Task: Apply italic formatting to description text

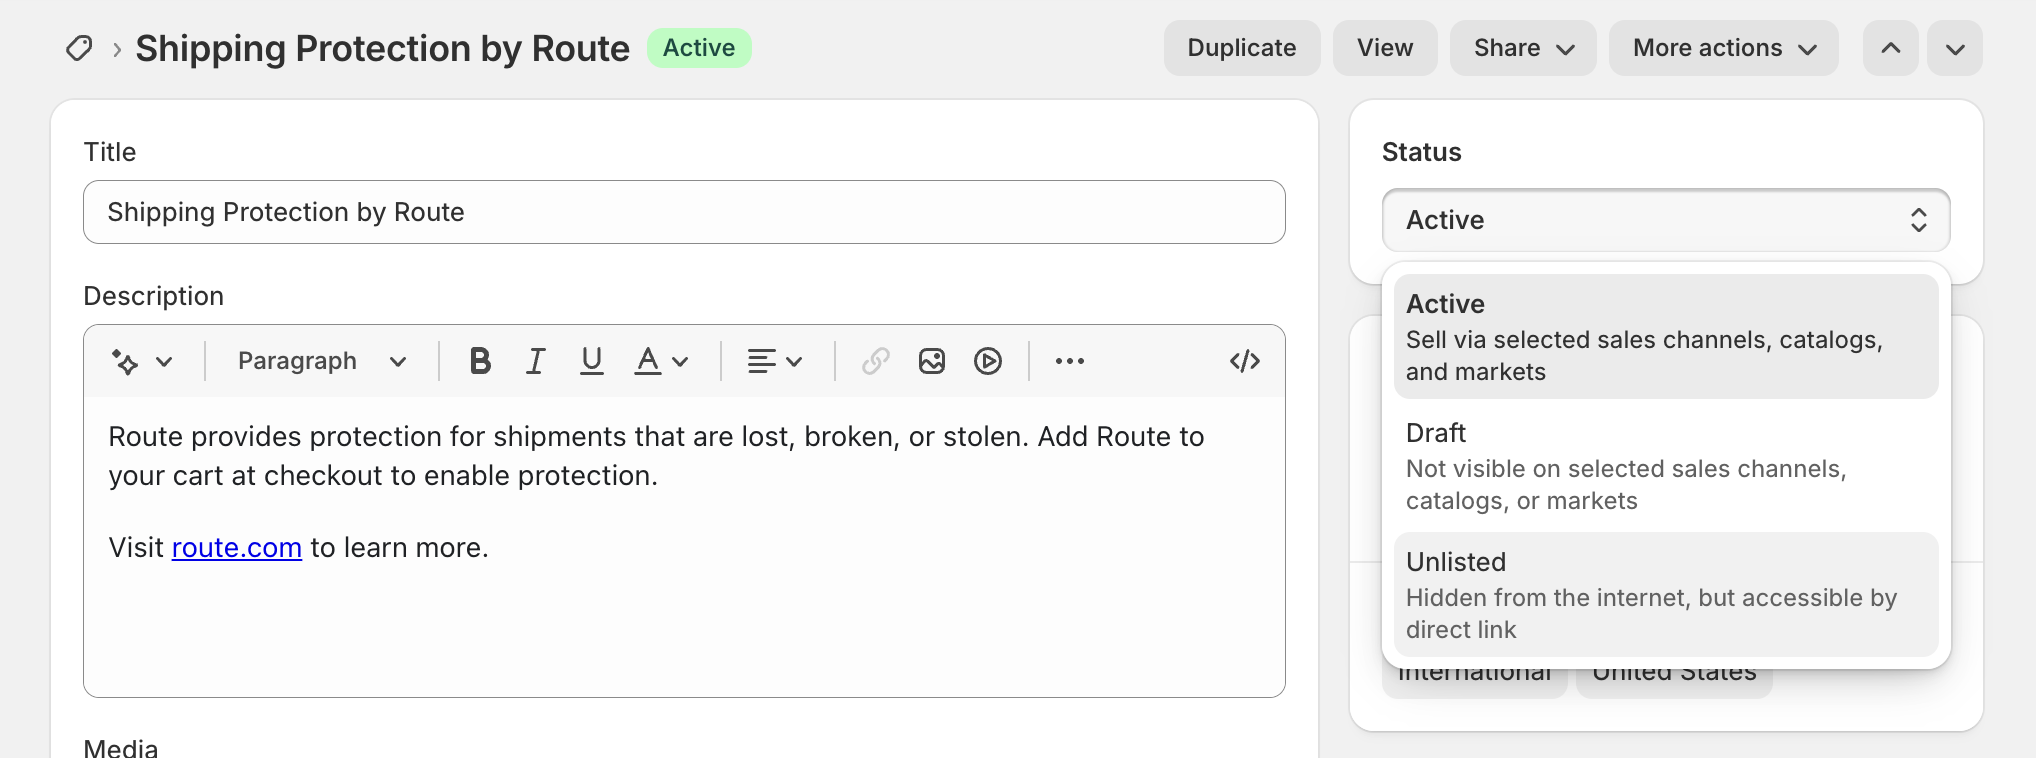Action: 536,361
